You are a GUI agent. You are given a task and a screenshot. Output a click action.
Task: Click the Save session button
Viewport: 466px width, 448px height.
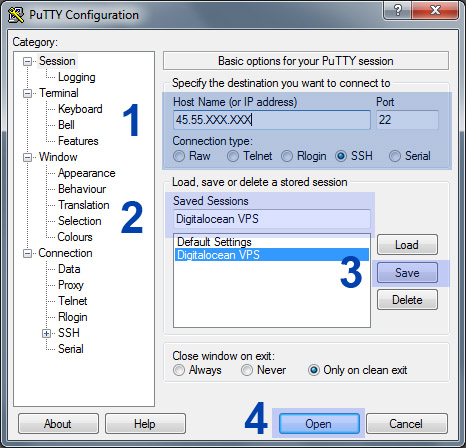click(x=407, y=273)
